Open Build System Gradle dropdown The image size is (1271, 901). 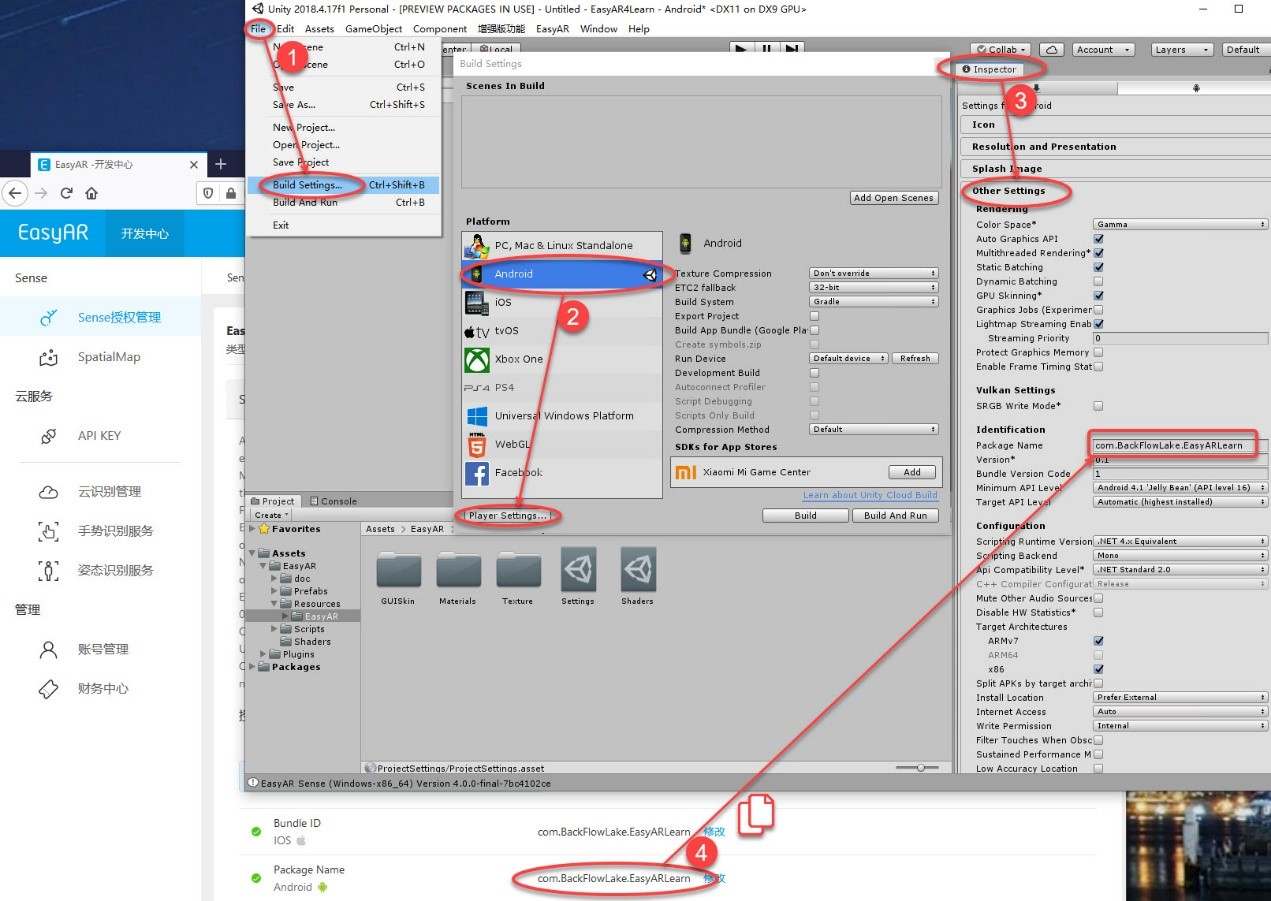[x=873, y=301]
